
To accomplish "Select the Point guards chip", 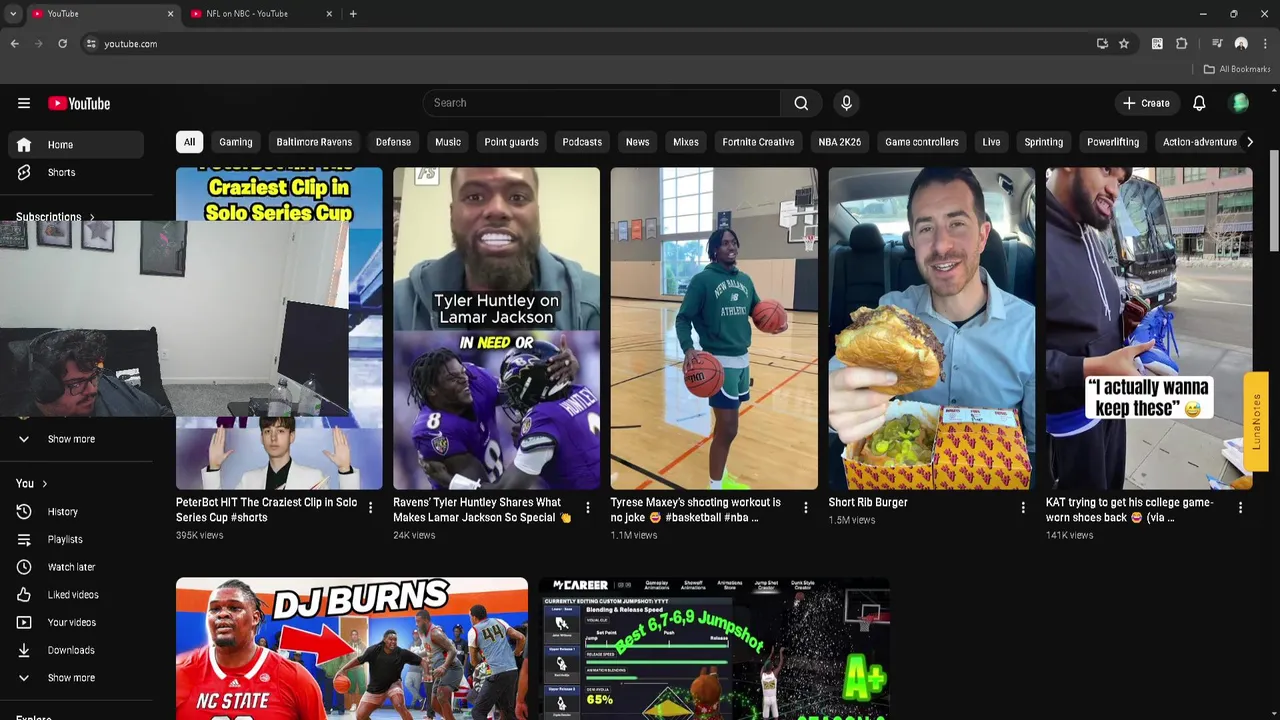I will (x=511, y=142).
